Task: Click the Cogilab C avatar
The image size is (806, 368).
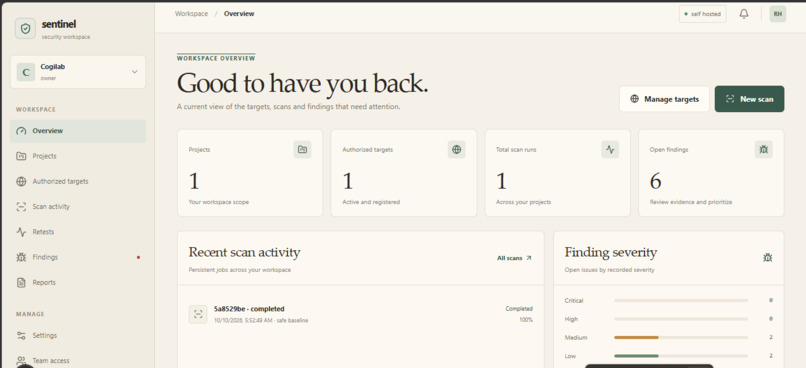Action: tap(26, 72)
